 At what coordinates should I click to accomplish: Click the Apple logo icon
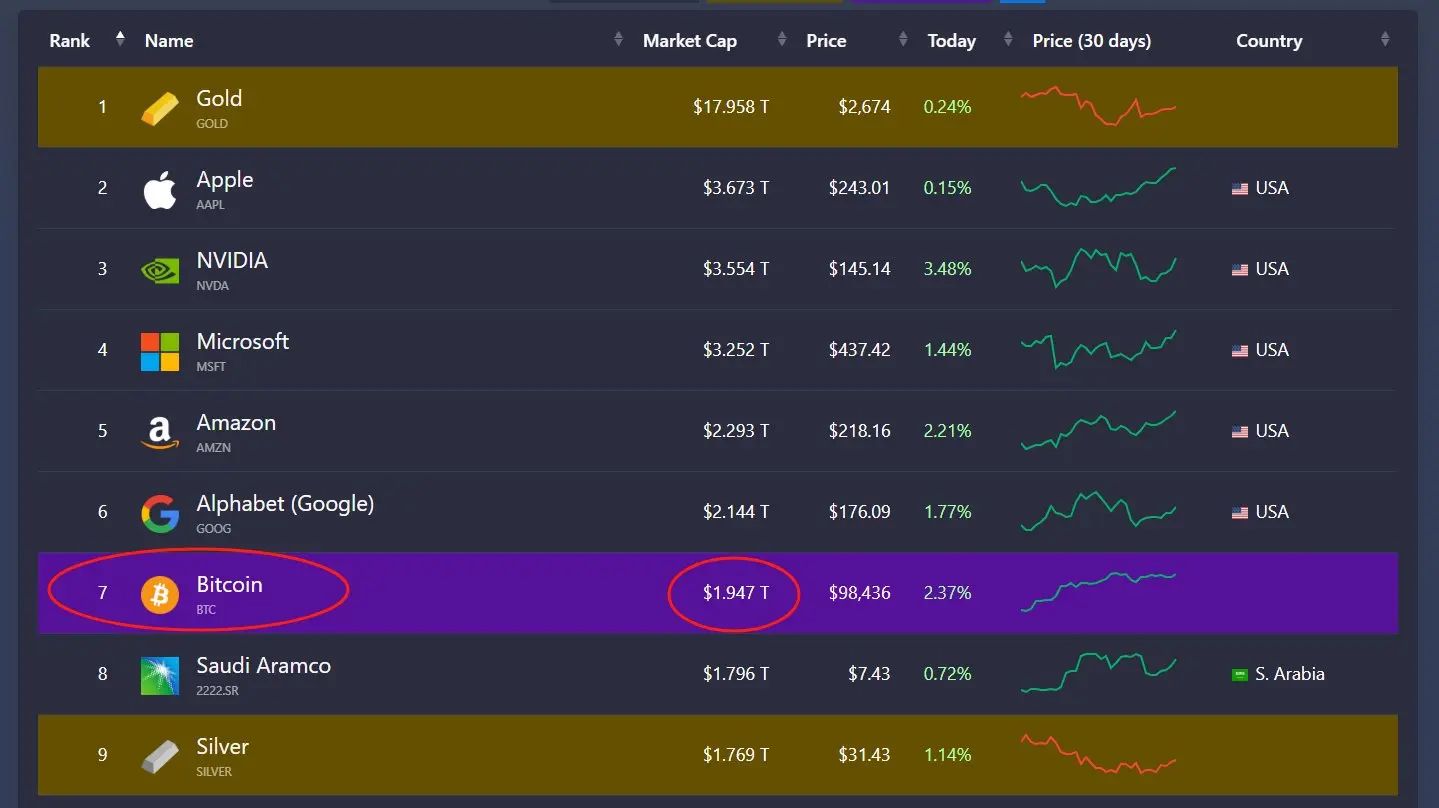pyautogui.click(x=160, y=190)
